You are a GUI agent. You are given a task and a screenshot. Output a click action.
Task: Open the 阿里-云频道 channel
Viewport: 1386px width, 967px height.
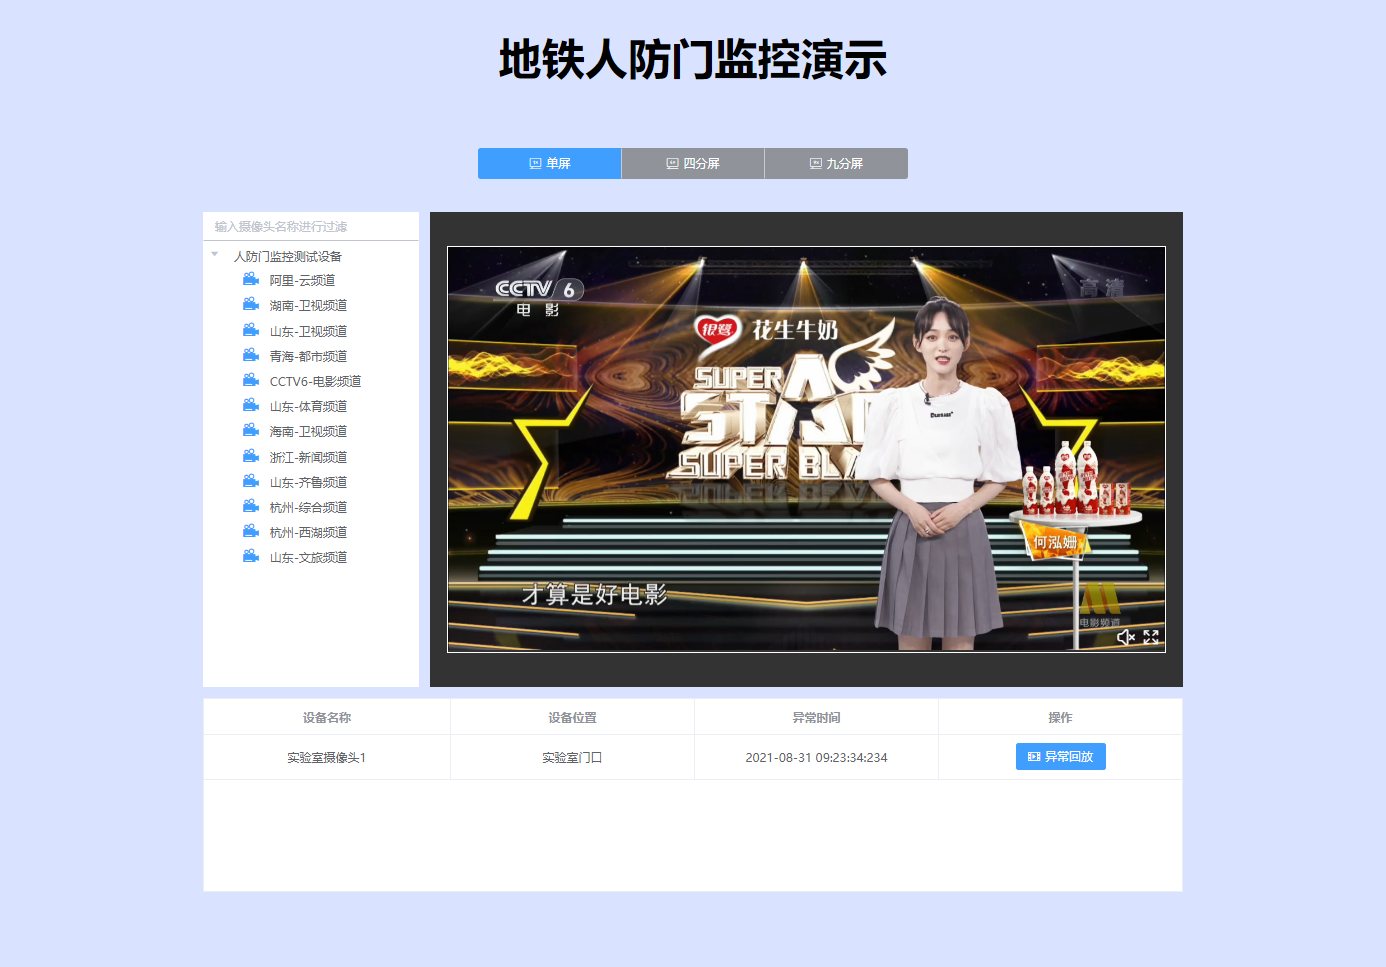pos(302,281)
